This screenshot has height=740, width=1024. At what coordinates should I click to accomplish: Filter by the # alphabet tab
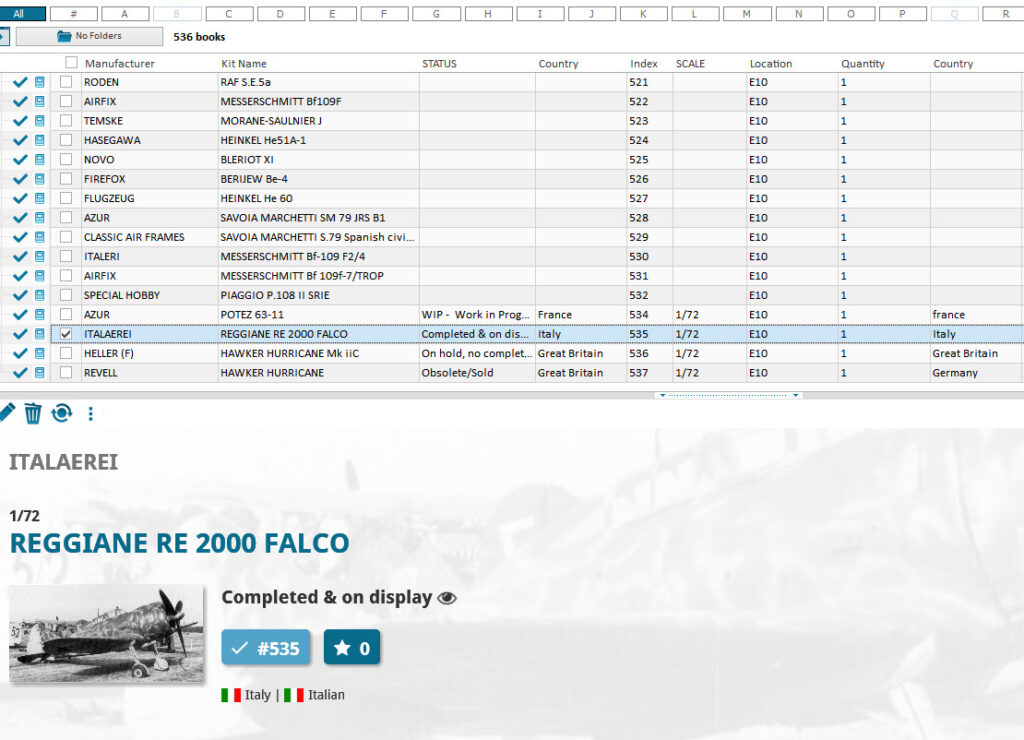pyautogui.click(x=74, y=14)
